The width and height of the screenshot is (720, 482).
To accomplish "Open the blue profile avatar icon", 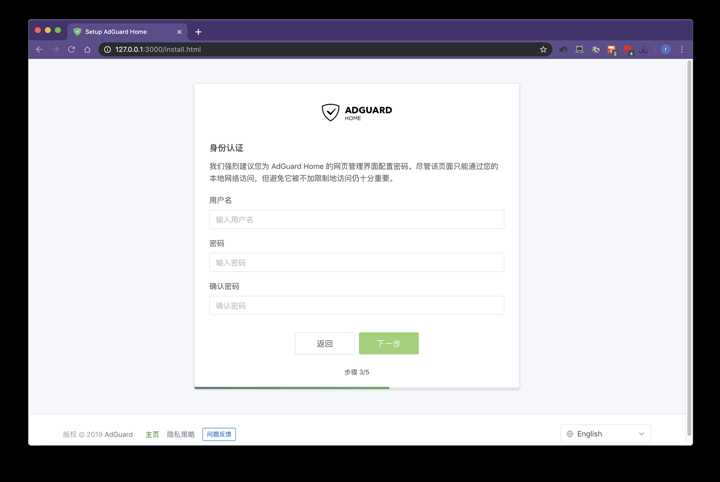I will pyautogui.click(x=665, y=50).
